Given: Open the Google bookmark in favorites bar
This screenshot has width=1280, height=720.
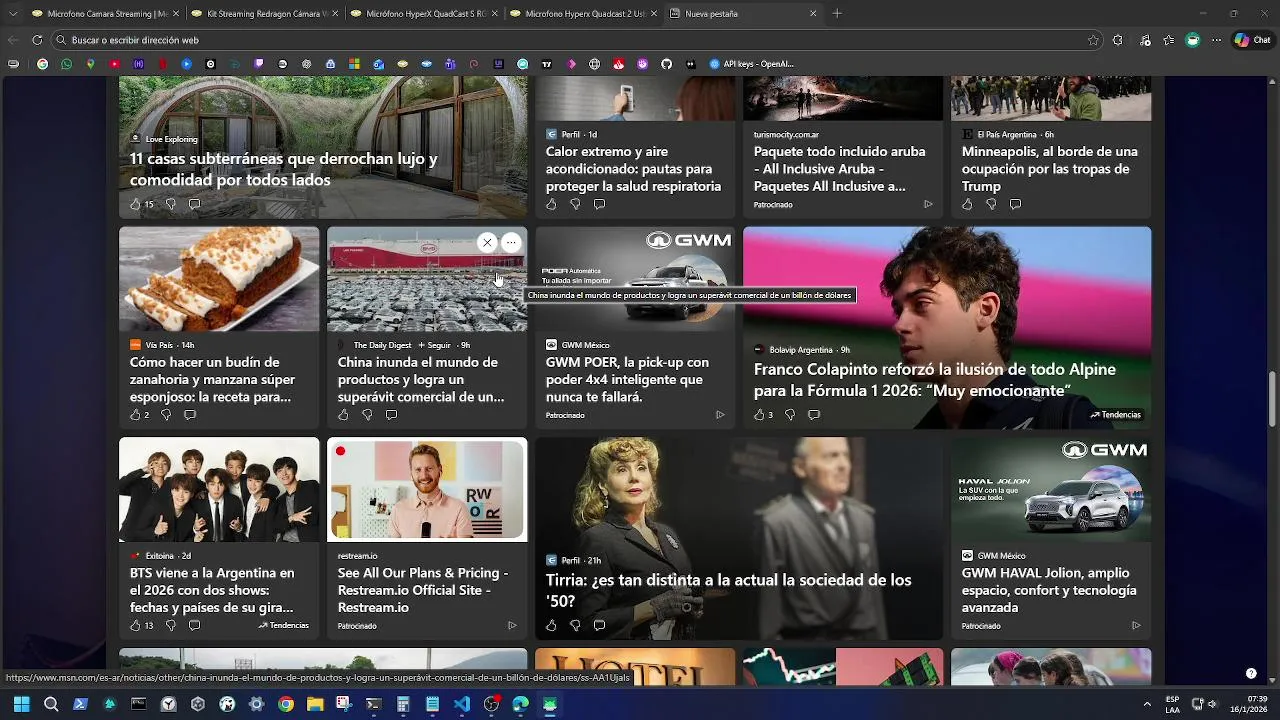Looking at the screenshot, I should pyautogui.click(x=42, y=64).
